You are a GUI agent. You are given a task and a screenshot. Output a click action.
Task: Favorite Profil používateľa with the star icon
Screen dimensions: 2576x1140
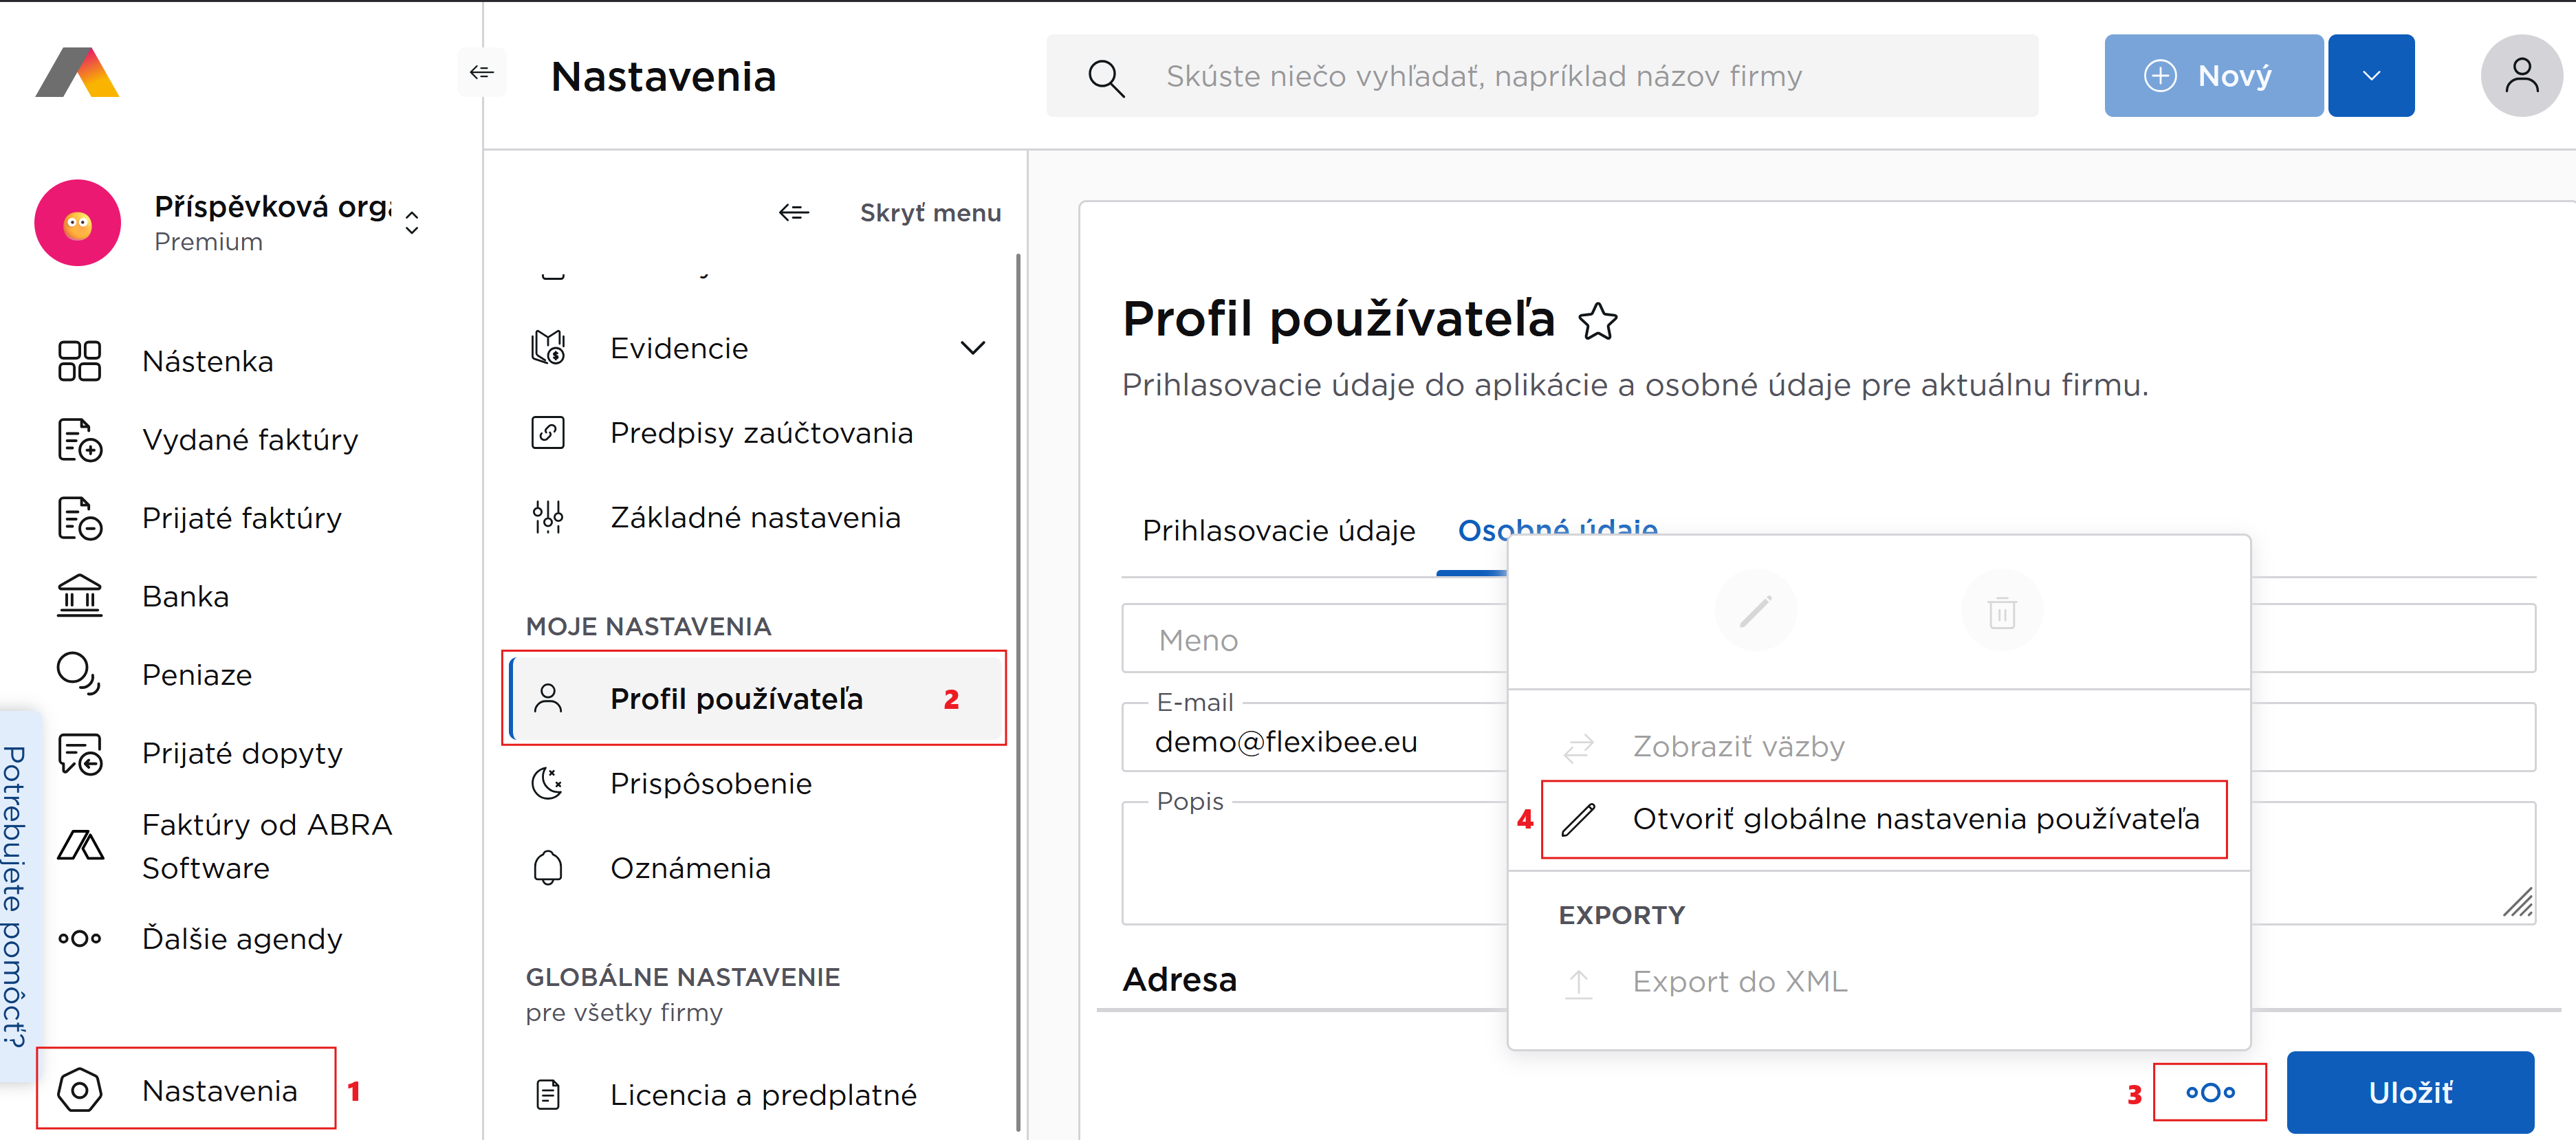[x=1597, y=321]
